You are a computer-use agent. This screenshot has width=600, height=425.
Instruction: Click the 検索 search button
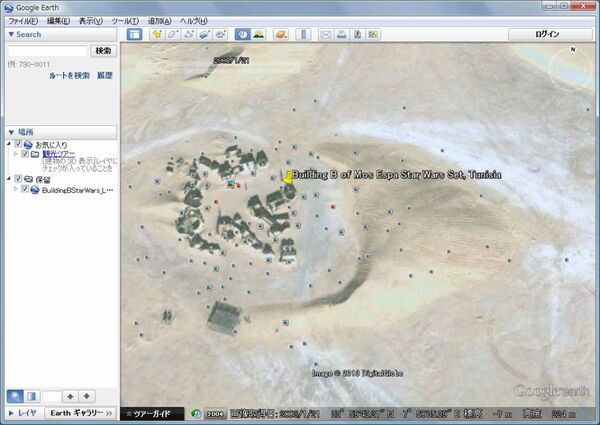[103, 51]
